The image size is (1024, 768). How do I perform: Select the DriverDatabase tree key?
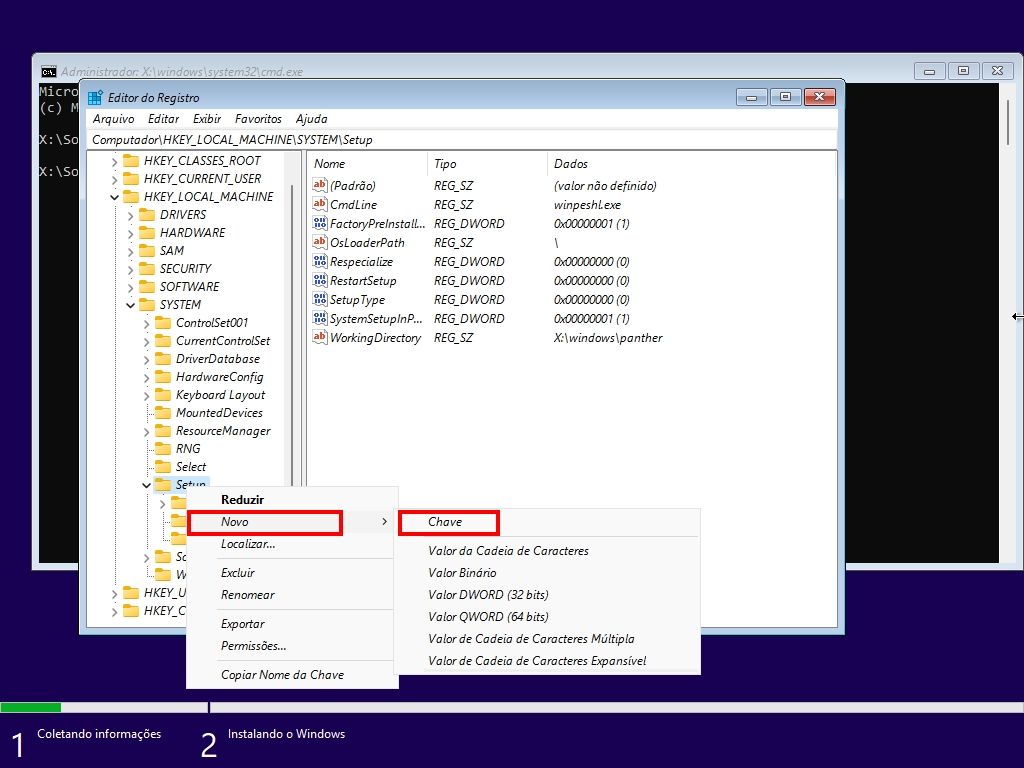pyautogui.click(x=217, y=359)
